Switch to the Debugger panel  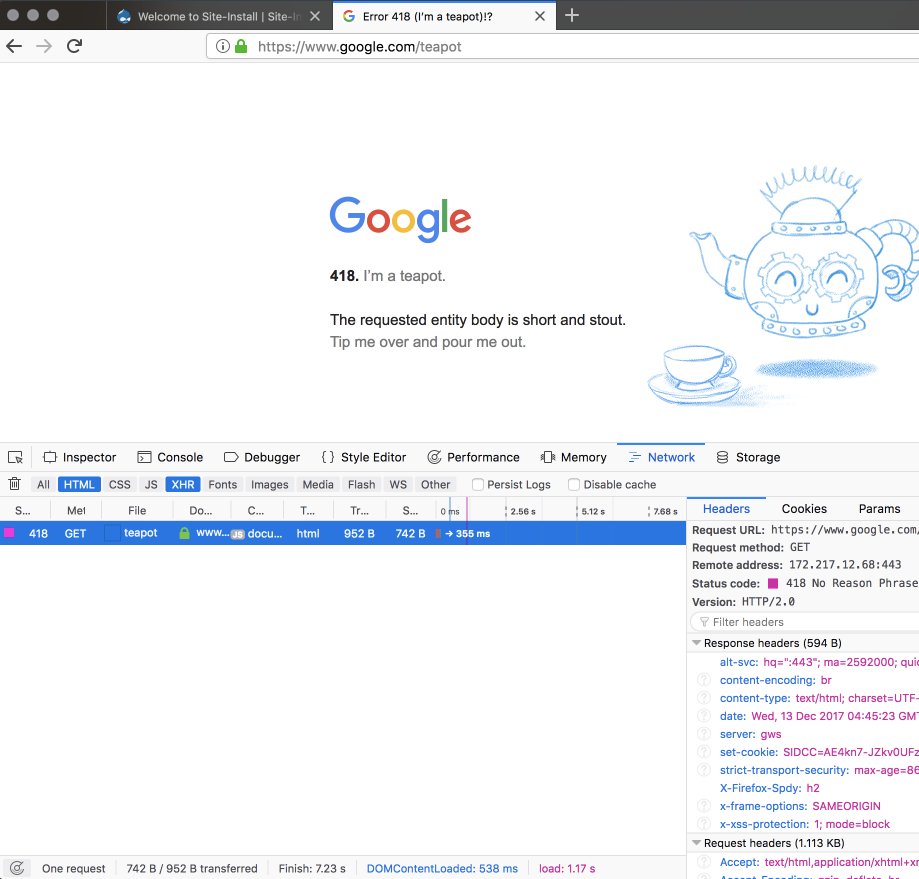click(262, 457)
